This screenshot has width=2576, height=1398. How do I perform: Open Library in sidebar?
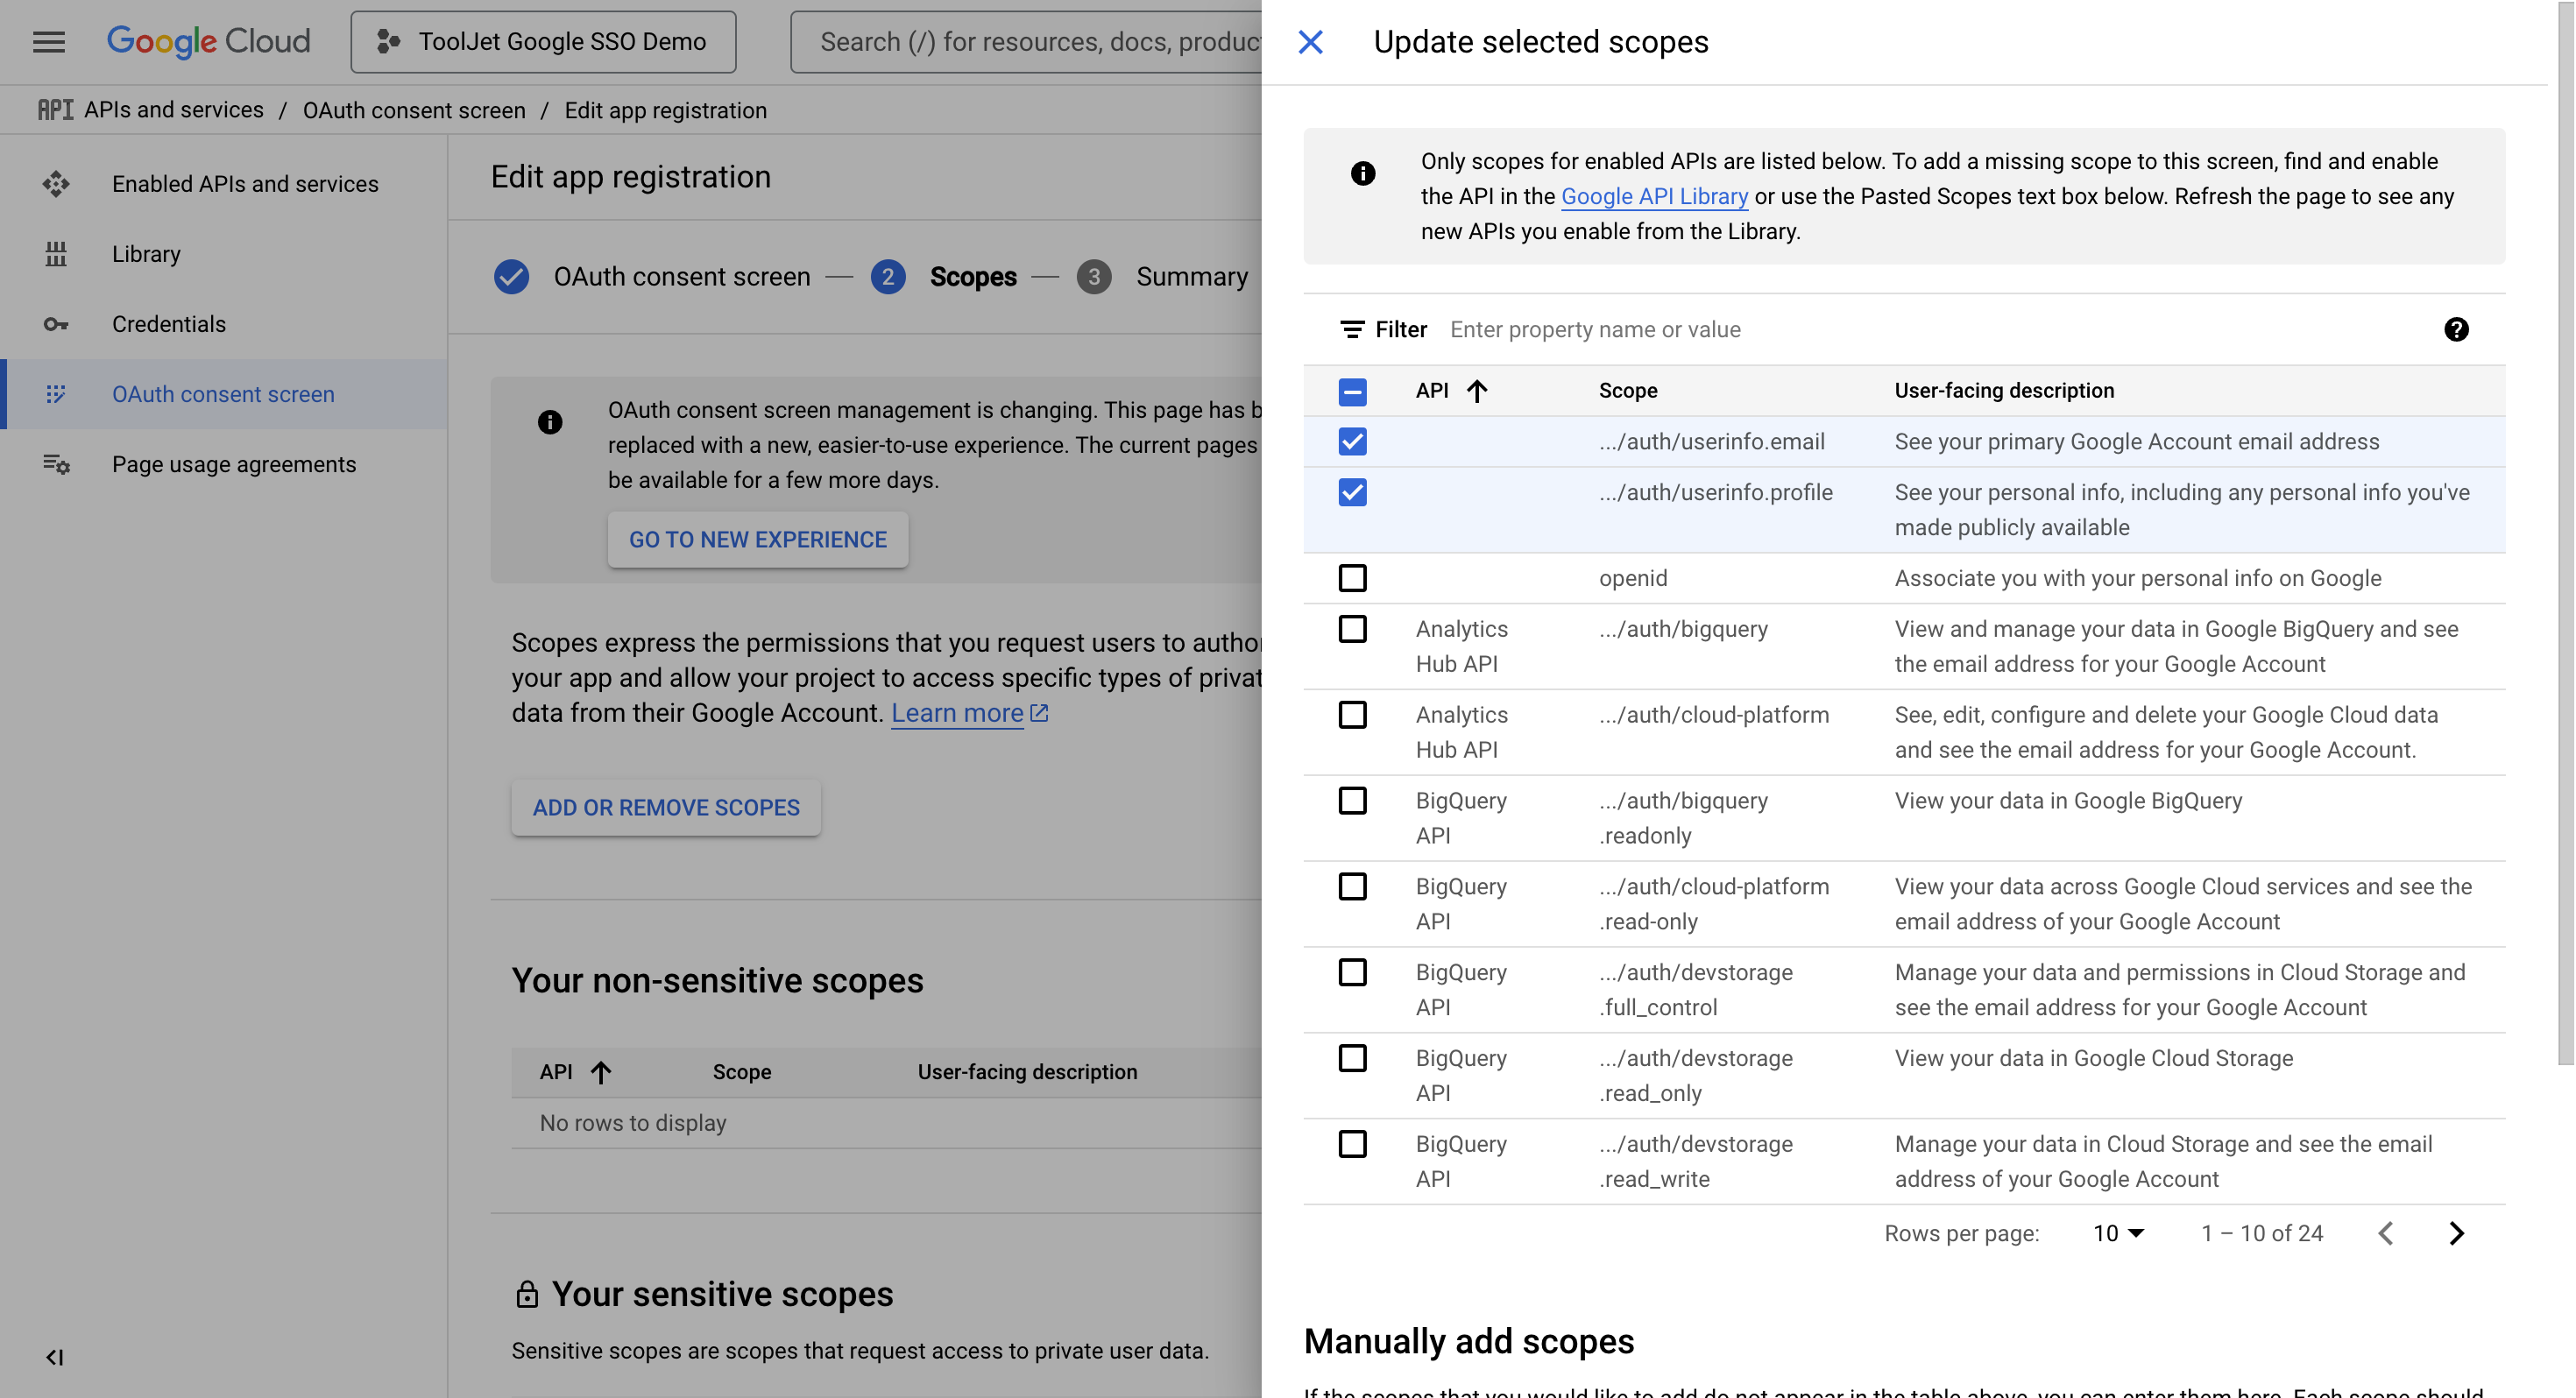[x=146, y=254]
